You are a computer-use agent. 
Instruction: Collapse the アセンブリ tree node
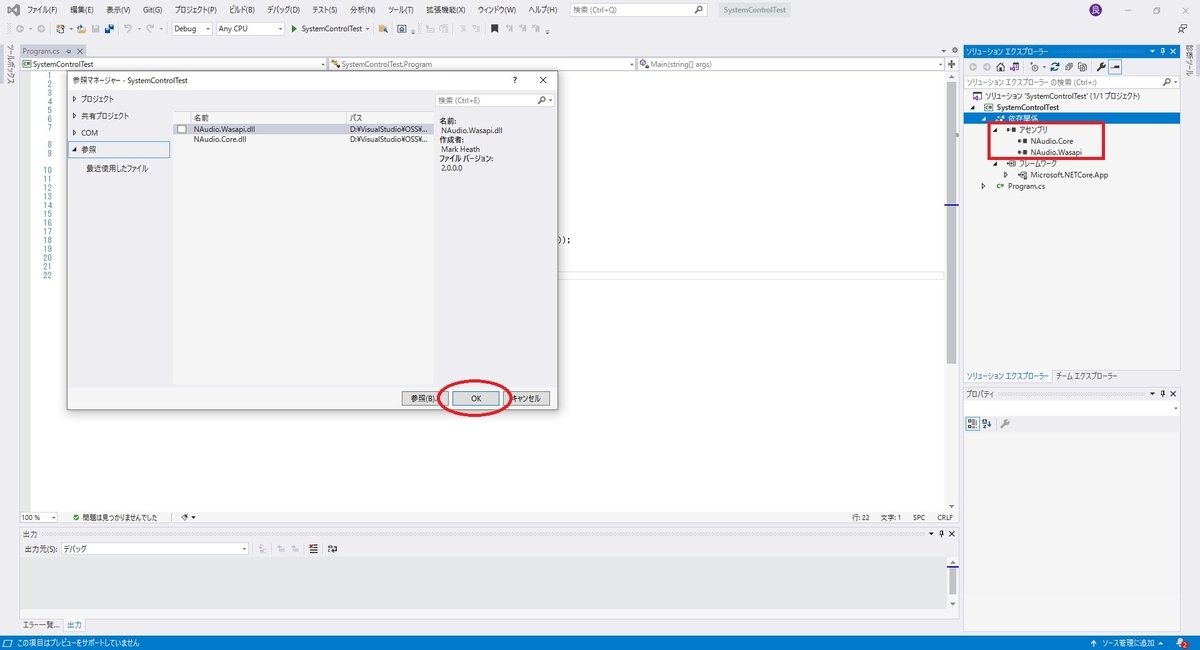997,130
